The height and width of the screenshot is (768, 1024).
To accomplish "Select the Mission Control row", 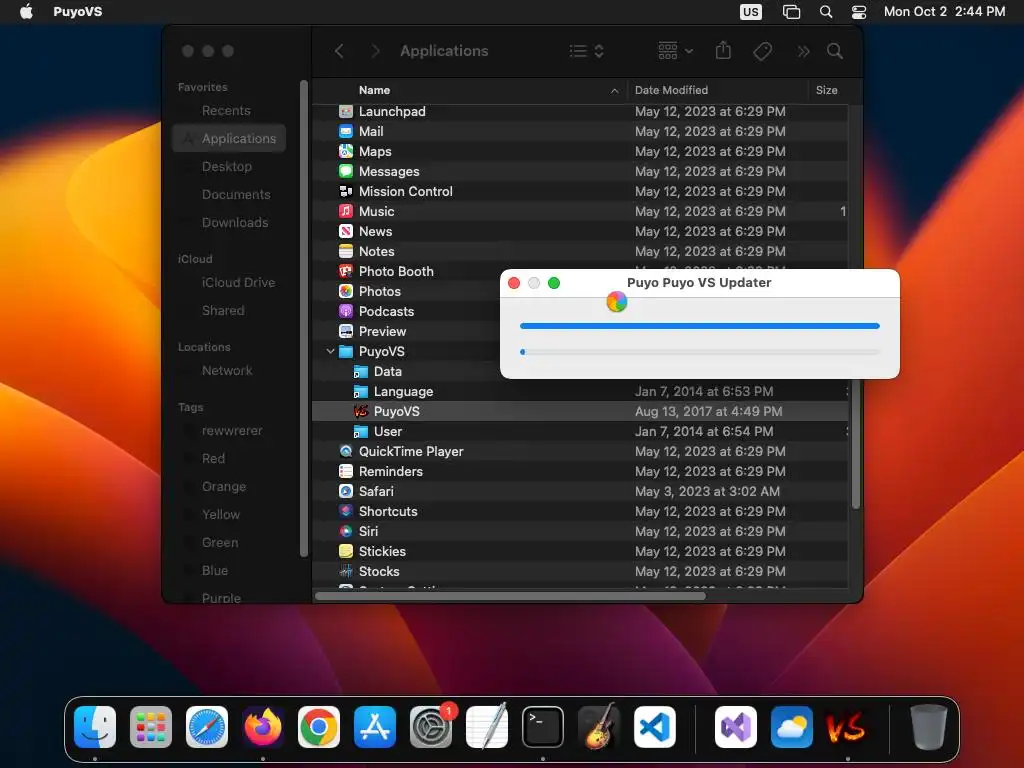I will [x=580, y=191].
